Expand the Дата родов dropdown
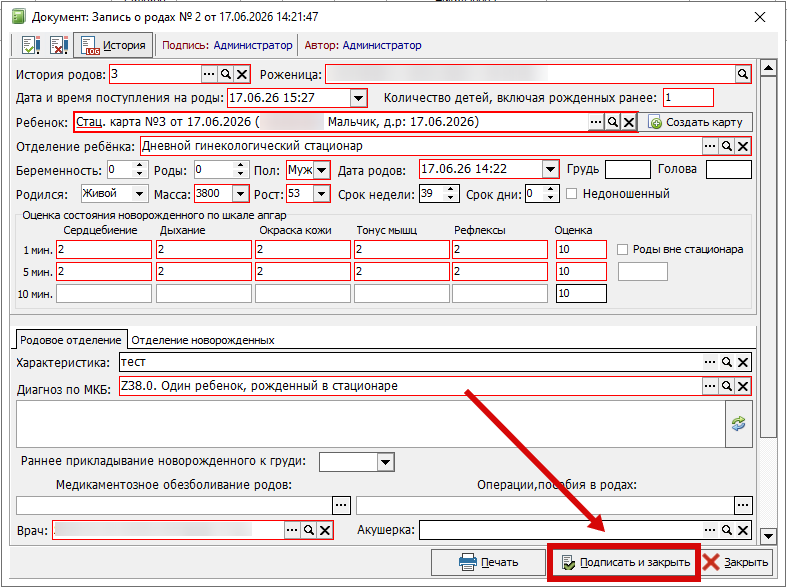Viewport: 787px width, 588px height. (x=550, y=169)
